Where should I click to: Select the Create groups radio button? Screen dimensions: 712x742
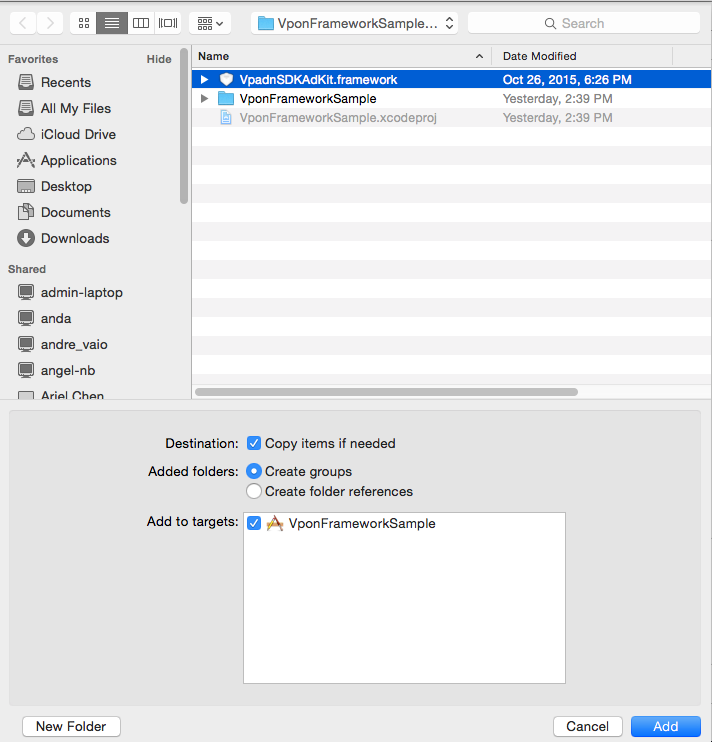(x=254, y=471)
